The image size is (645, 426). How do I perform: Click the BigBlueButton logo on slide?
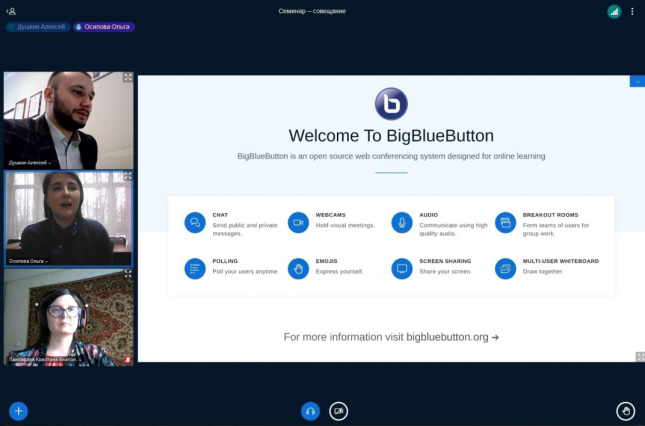click(391, 104)
